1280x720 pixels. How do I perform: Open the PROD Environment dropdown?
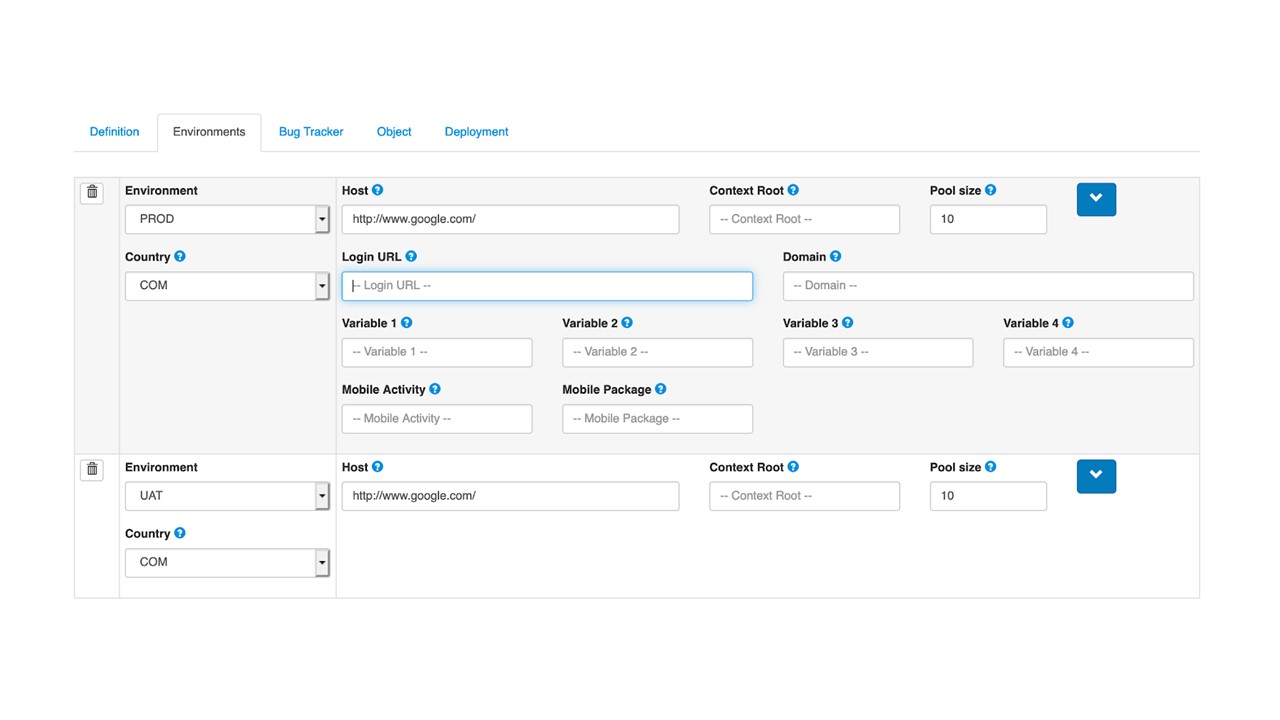227,219
